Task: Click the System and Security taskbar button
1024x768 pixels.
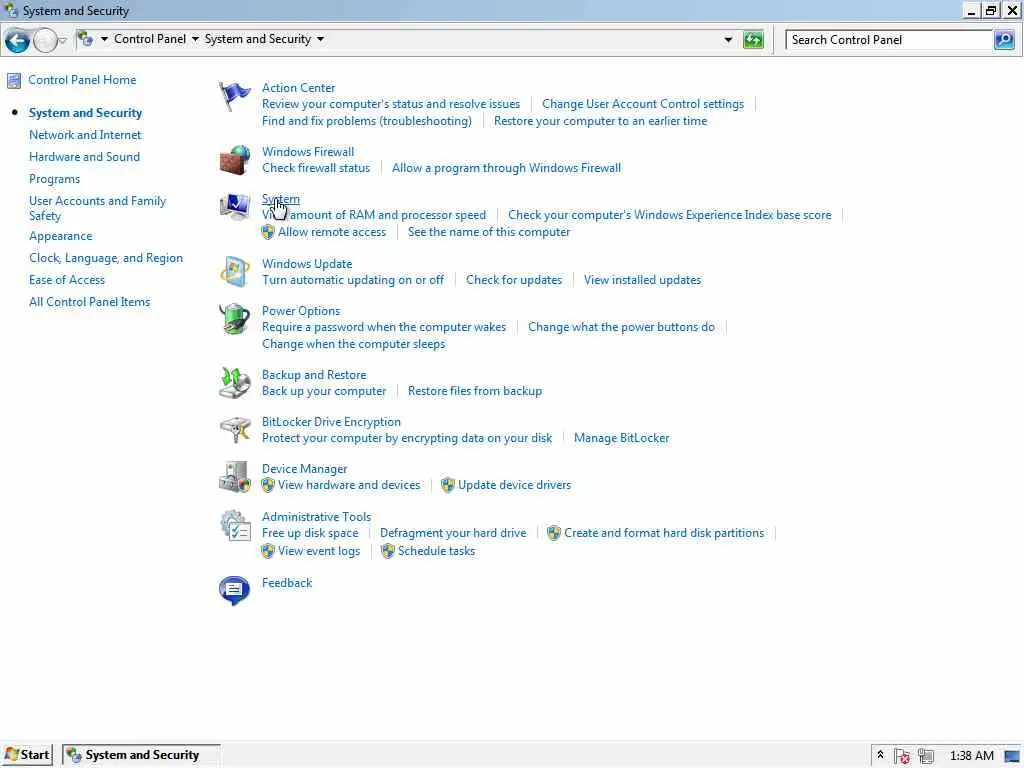Action: tap(142, 755)
